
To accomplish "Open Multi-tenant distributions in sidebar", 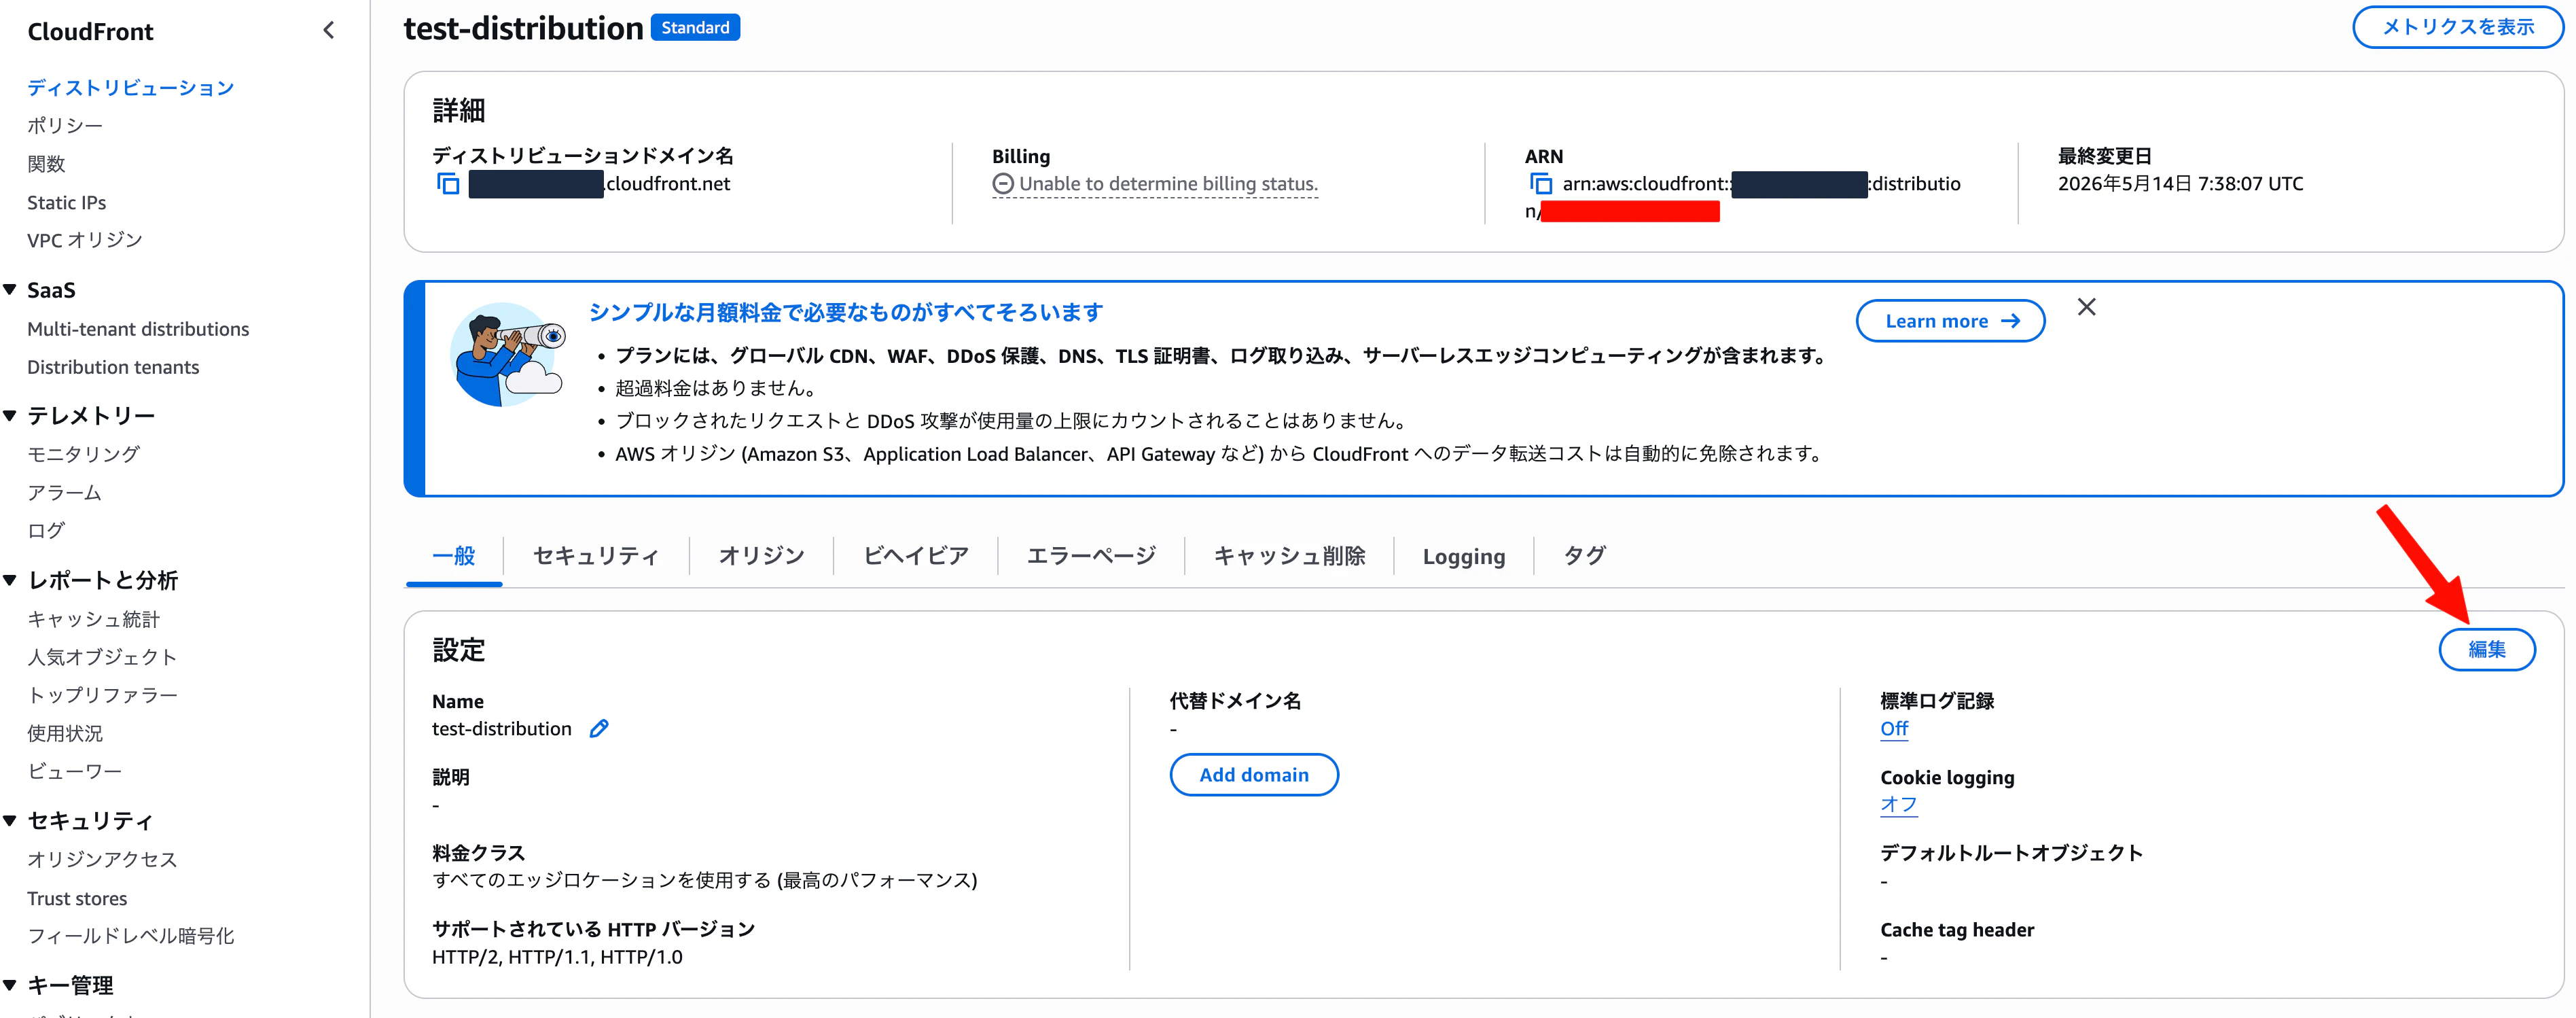I will click(x=138, y=329).
